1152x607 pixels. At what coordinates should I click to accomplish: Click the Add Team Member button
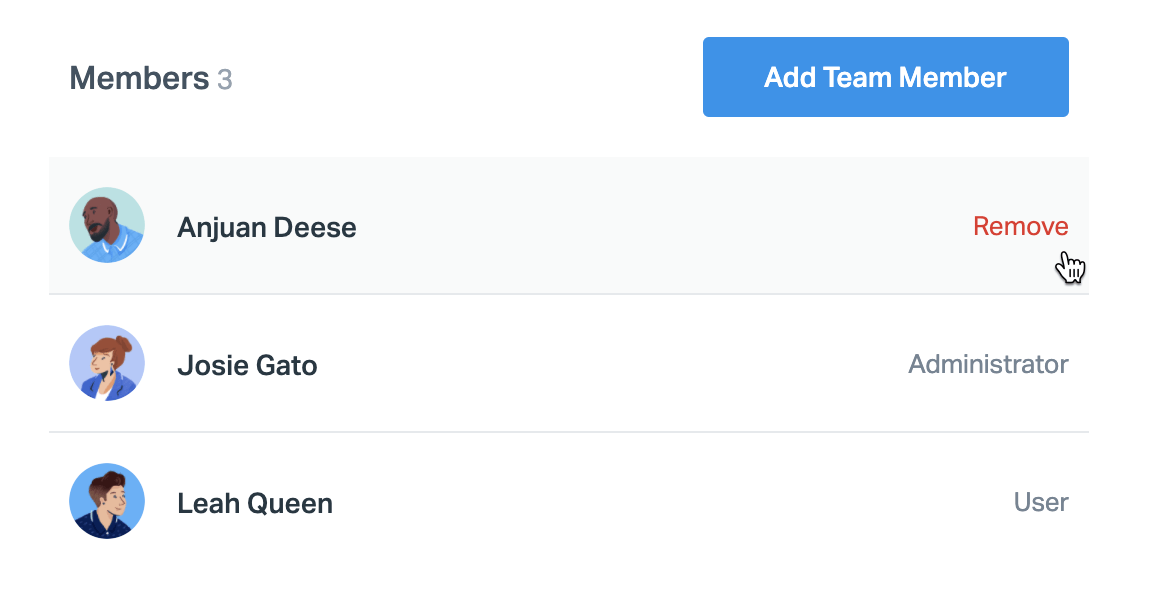885,77
